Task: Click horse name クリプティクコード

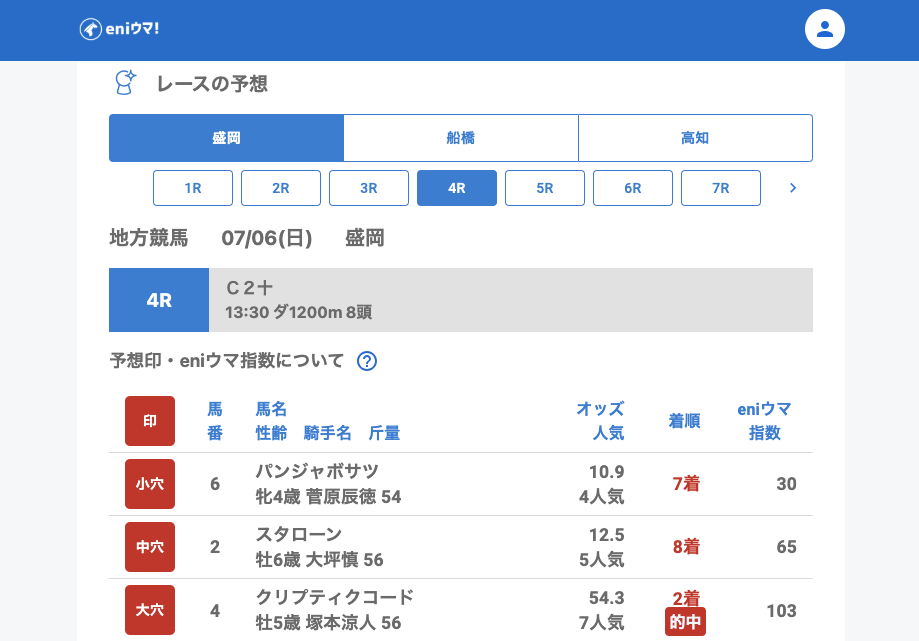Action: [x=334, y=598]
